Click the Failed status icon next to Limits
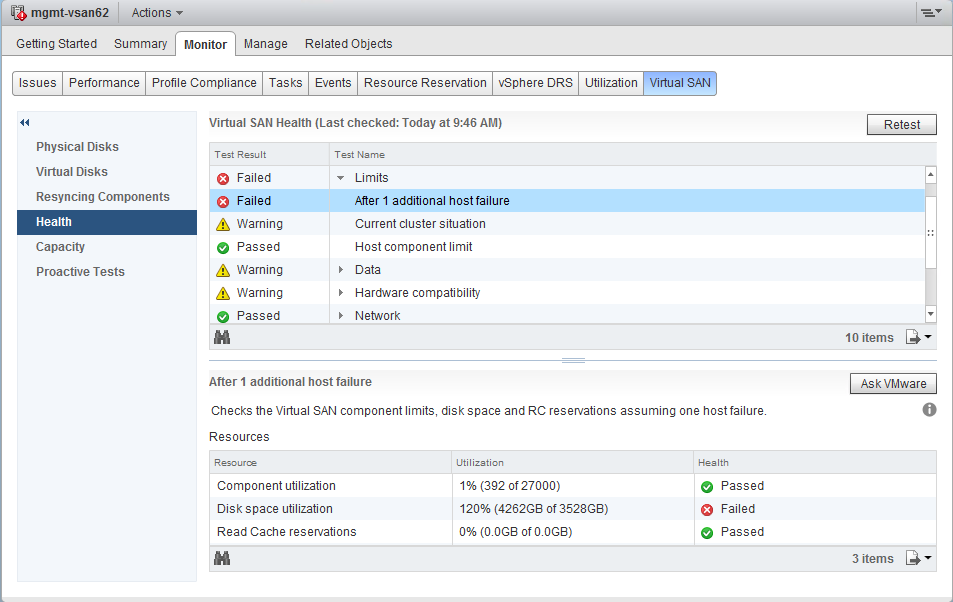 tap(222, 178)
